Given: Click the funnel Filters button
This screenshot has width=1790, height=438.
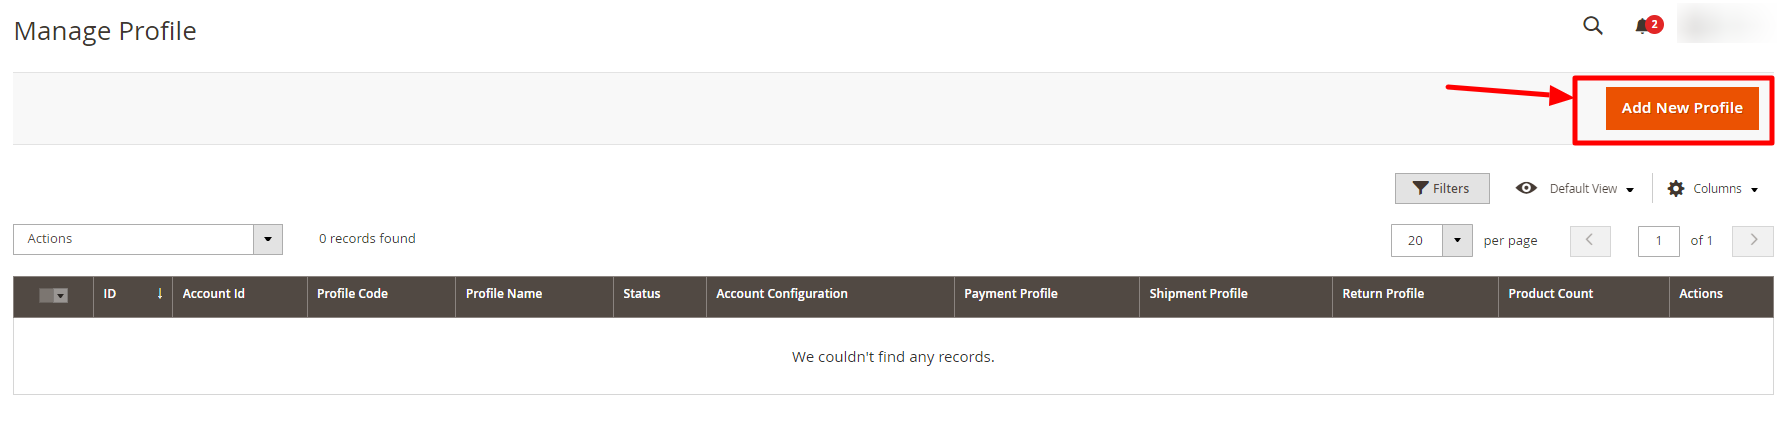Looking at the screenshot, I should tap(1442, 188).
